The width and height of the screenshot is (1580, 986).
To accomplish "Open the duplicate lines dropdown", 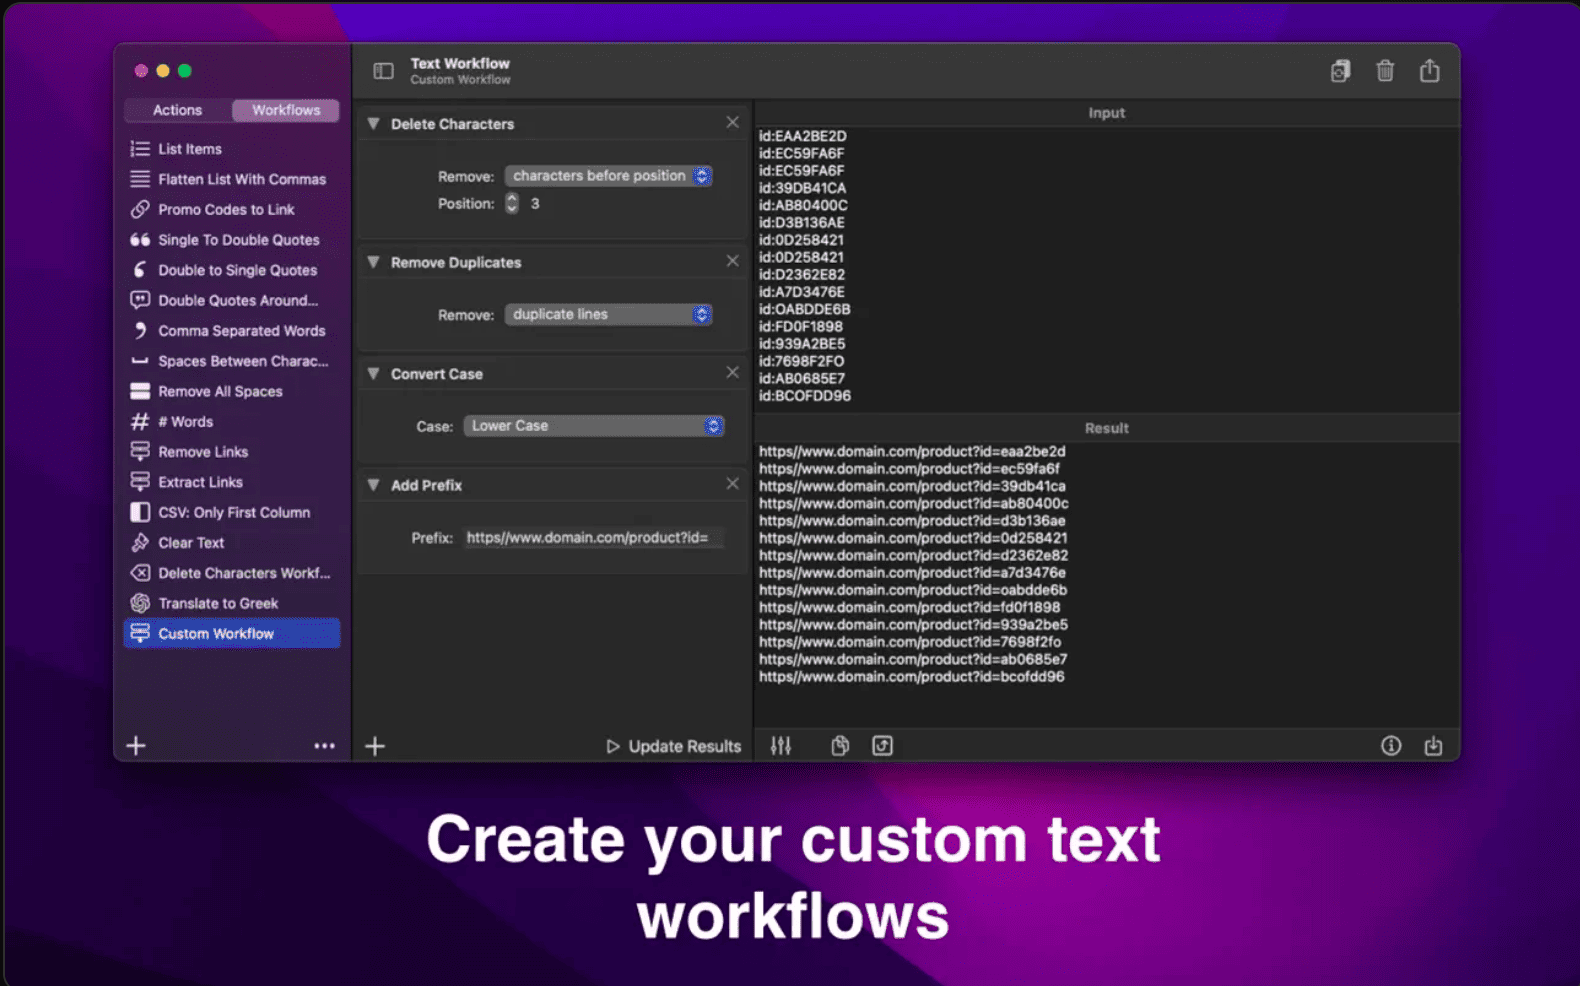I will pyautogui.click(x=608, y=314).
